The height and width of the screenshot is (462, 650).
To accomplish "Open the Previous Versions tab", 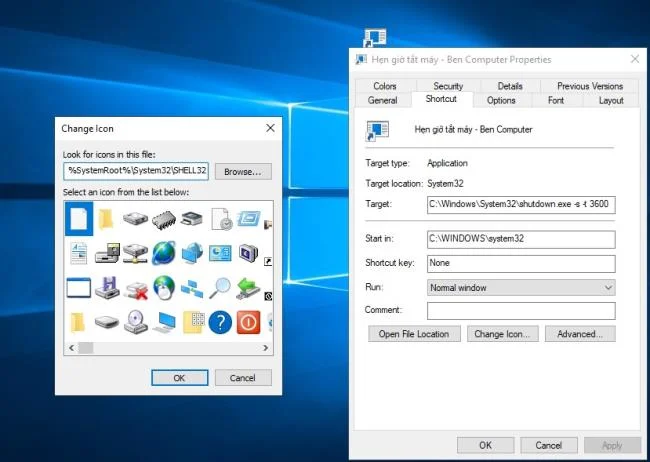I will [590, 86].
